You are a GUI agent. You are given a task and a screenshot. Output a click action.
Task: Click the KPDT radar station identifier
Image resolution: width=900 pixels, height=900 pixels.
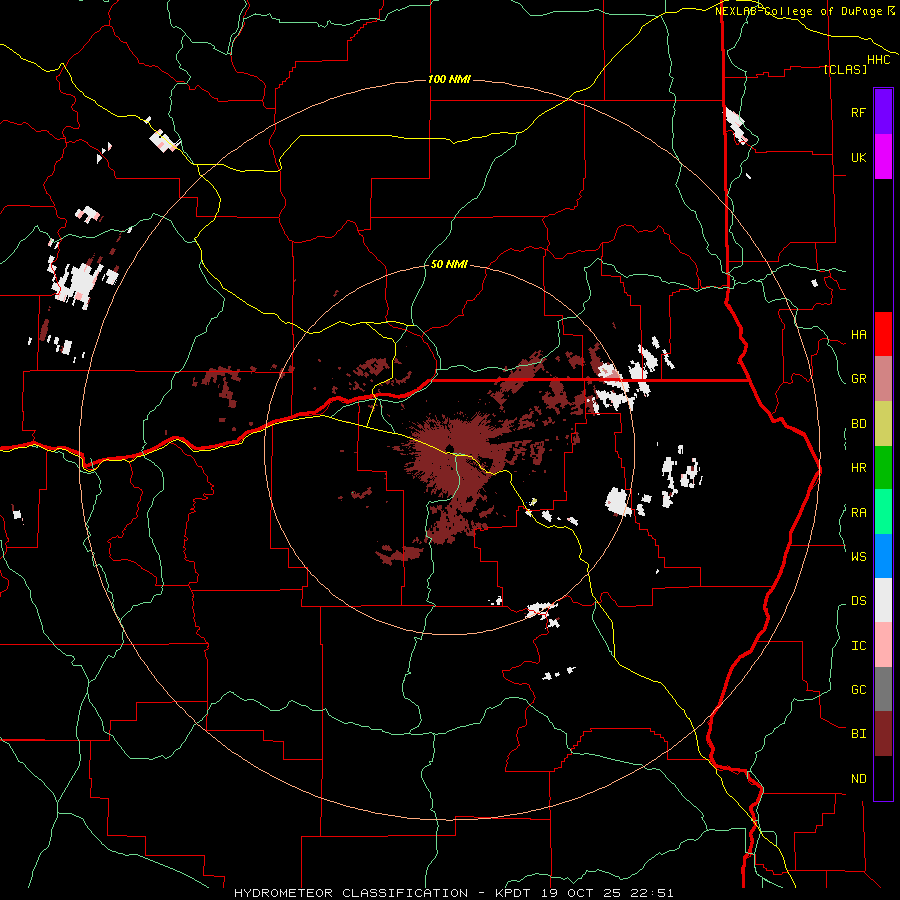[513, 893]
